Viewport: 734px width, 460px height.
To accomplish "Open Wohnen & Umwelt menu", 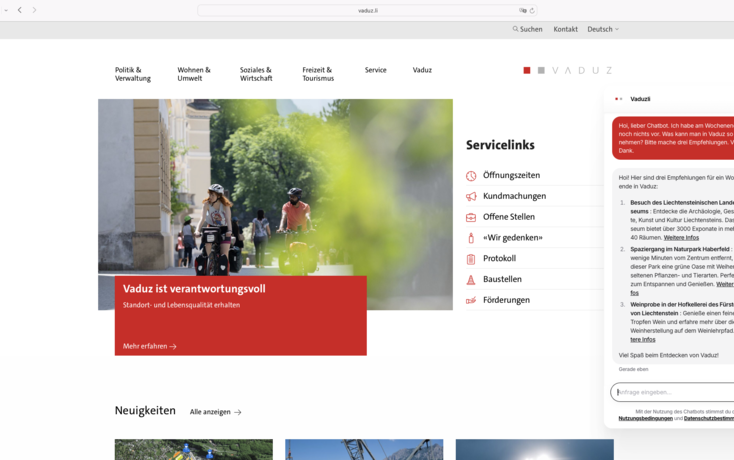I will (x=194, y=74).
